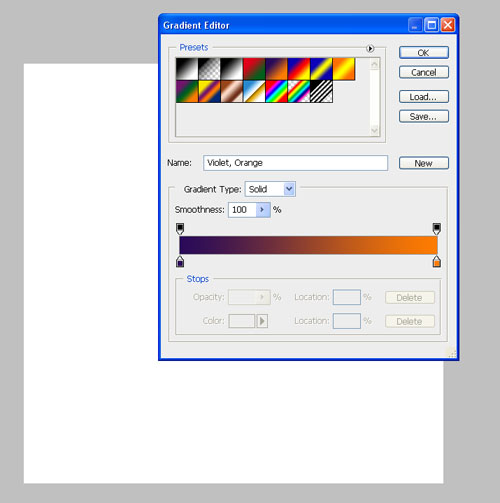The width and height of the screenshot is (500, 503).
Task: Click the Name field containing Violet, Orange
Action: 295,163
